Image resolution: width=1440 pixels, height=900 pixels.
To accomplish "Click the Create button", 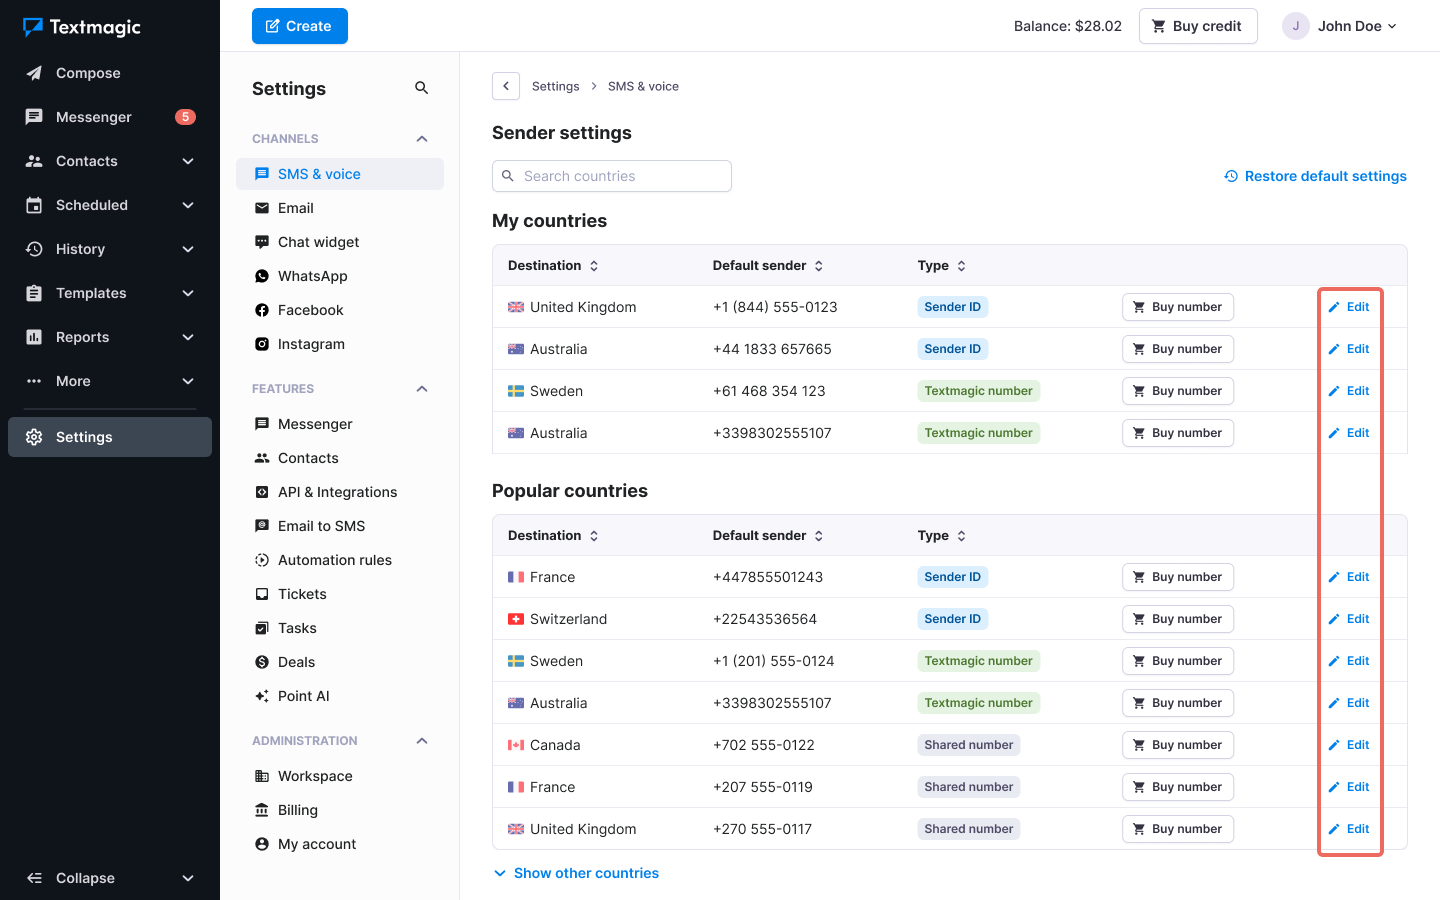I will 300,26.
